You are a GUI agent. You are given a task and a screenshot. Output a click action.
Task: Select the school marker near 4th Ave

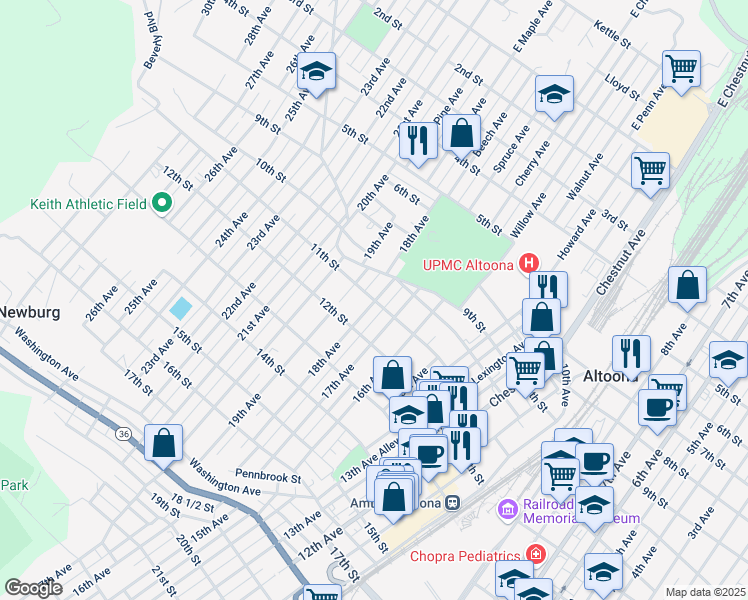click(x=603, y=574)
